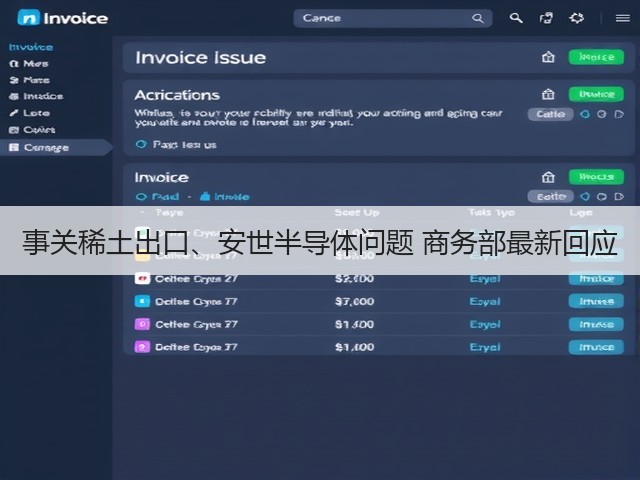This screenshot has height=480, width=640.
Task: Sort by Tals Tyo column header
Action: (x=491, y=213)
